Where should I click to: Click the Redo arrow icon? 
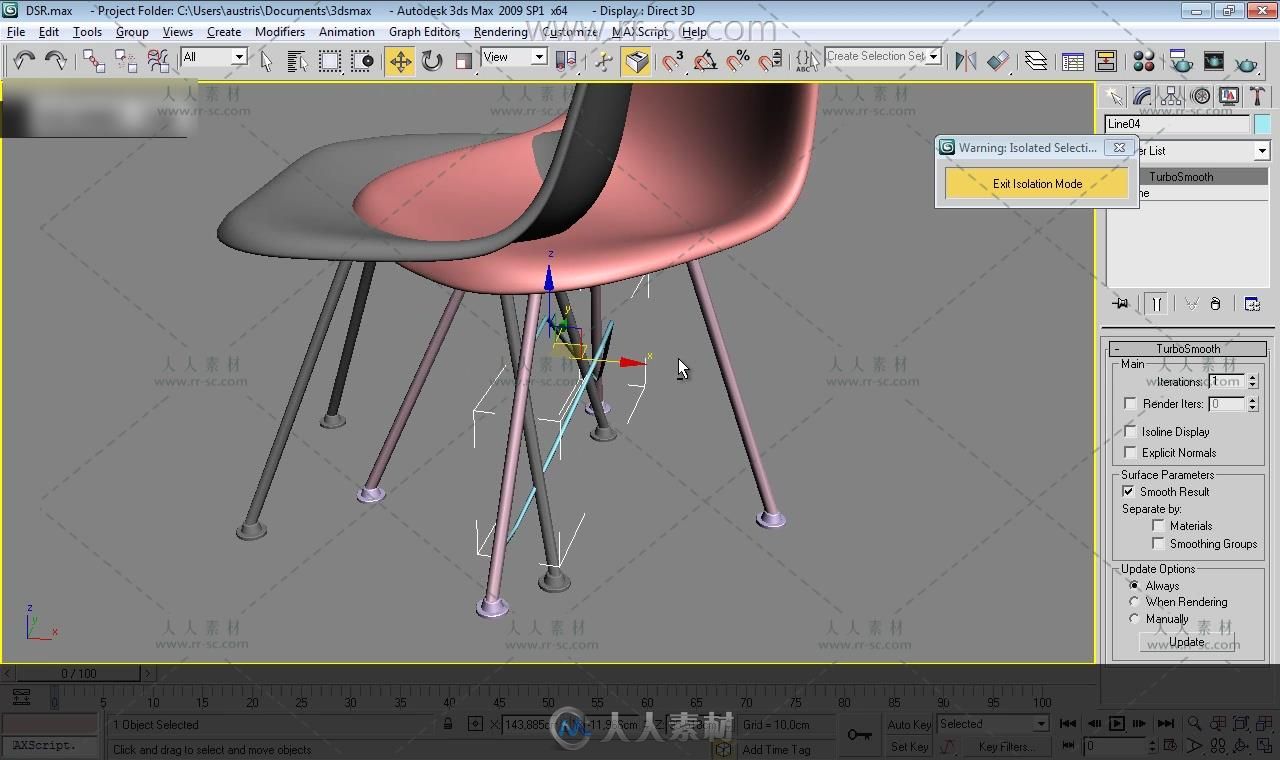tap(56, 61)
